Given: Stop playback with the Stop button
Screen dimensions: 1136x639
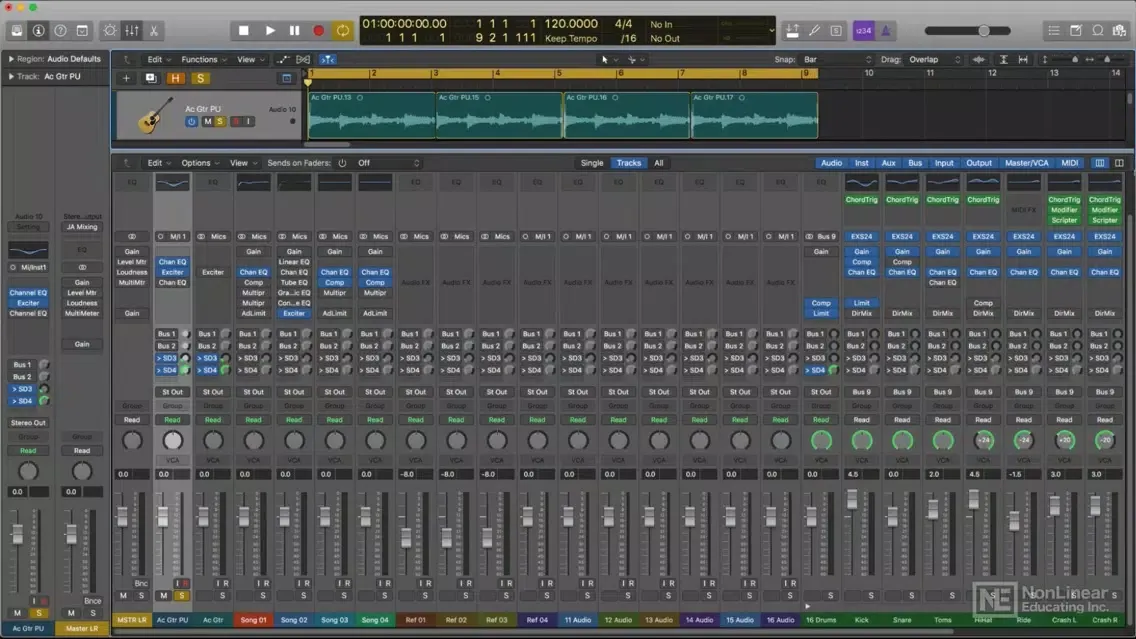Looking at the screenshot, I should tap(243, 30).
